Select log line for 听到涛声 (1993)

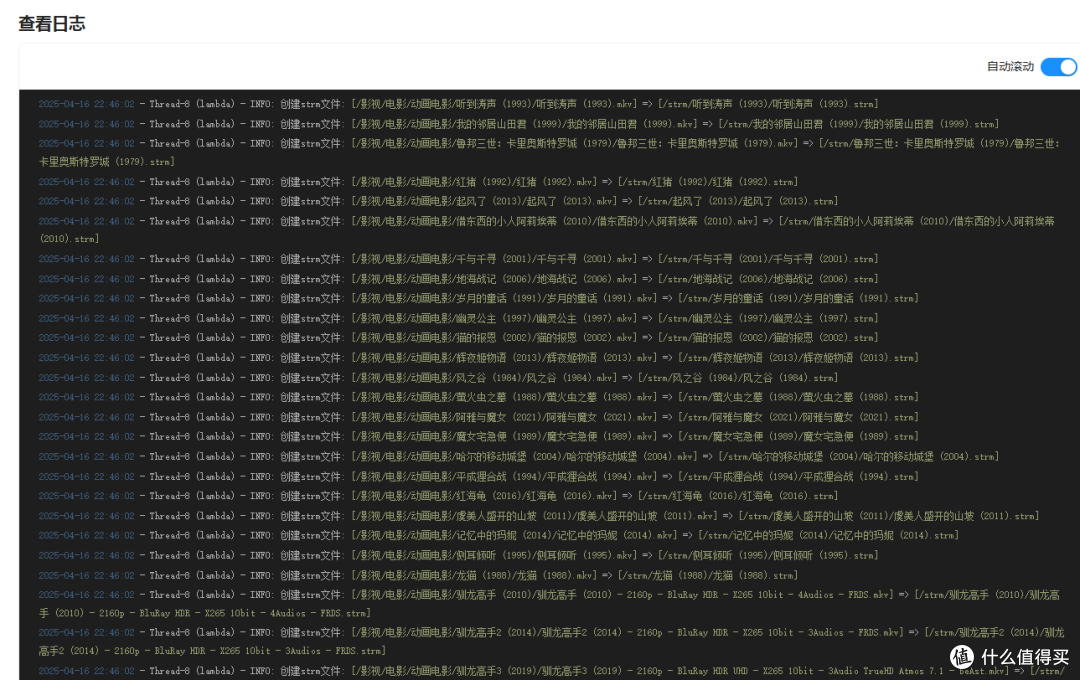pos(459,104)
